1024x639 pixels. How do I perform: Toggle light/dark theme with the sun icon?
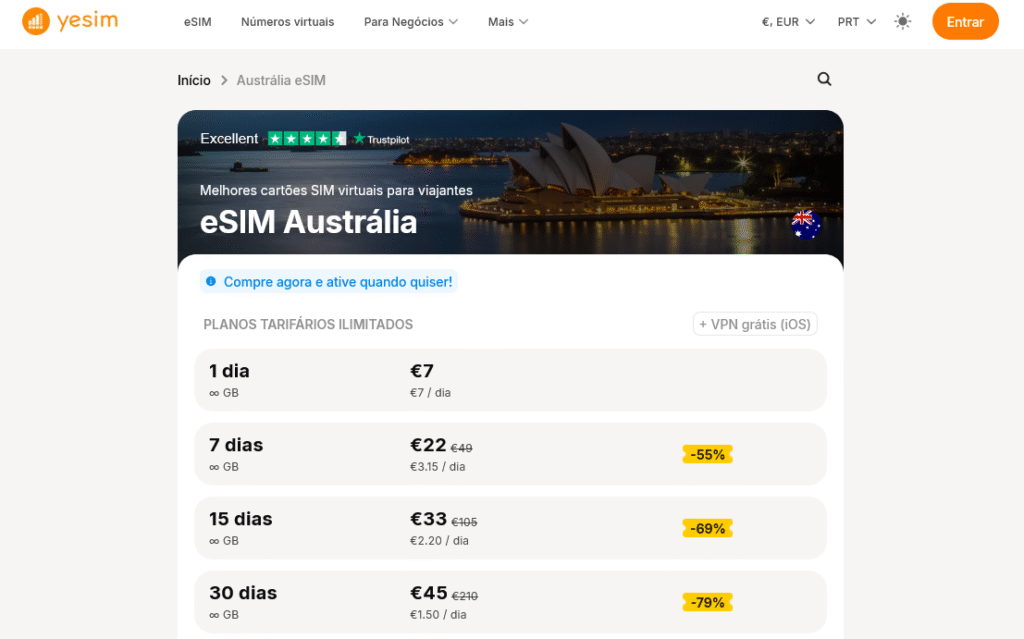[902, 20]
